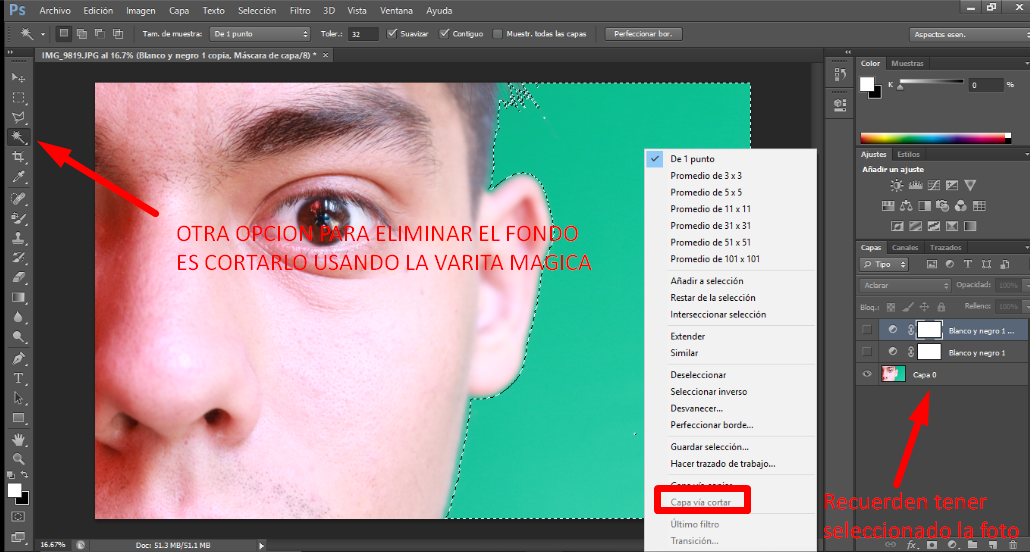Screen dimensions: 1030x552
Task: Choose Guardar selección... menu entry
Action: click(x=709, y=447)
